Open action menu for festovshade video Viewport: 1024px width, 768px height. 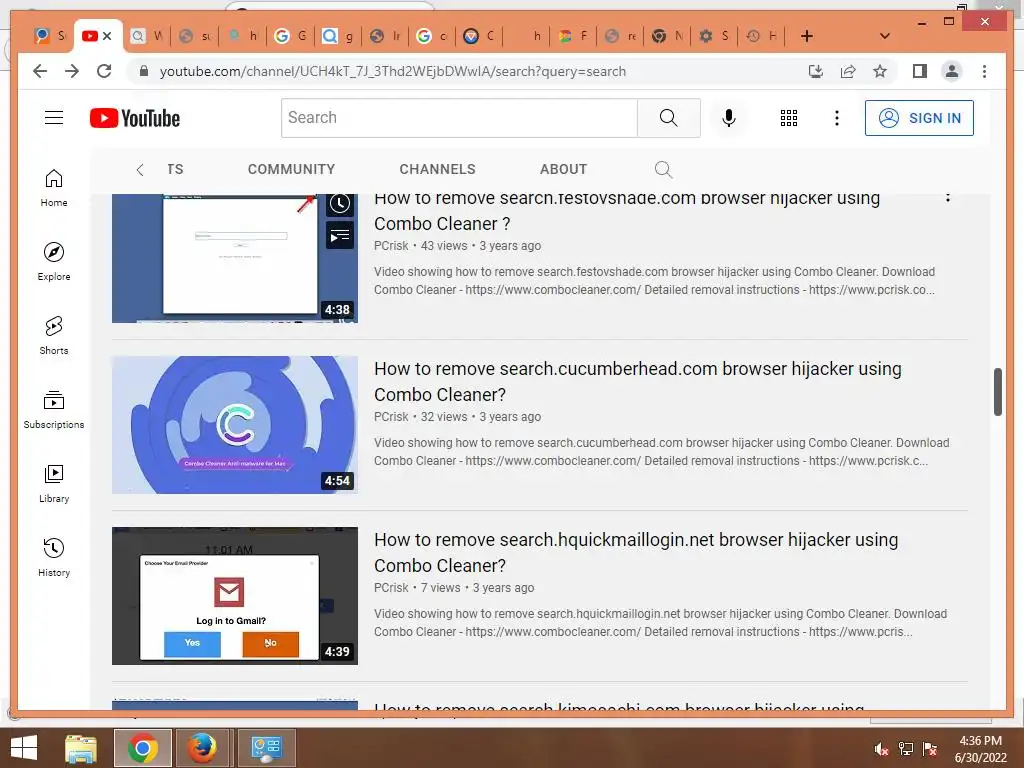pyautogui.click(x=948, y=197)
